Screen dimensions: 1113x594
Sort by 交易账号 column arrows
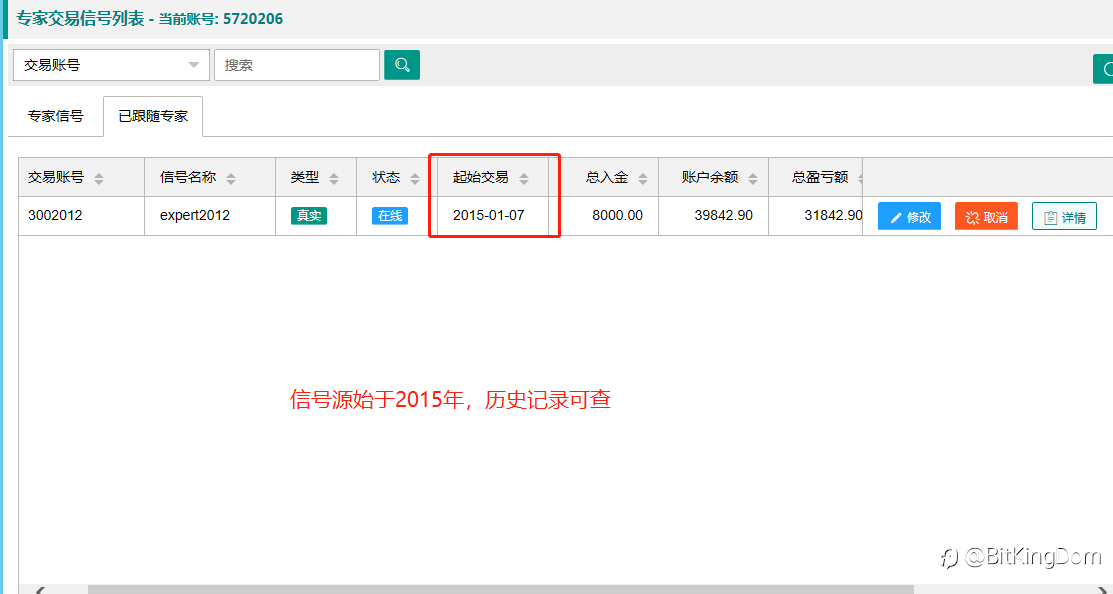[x=99, y=178]
